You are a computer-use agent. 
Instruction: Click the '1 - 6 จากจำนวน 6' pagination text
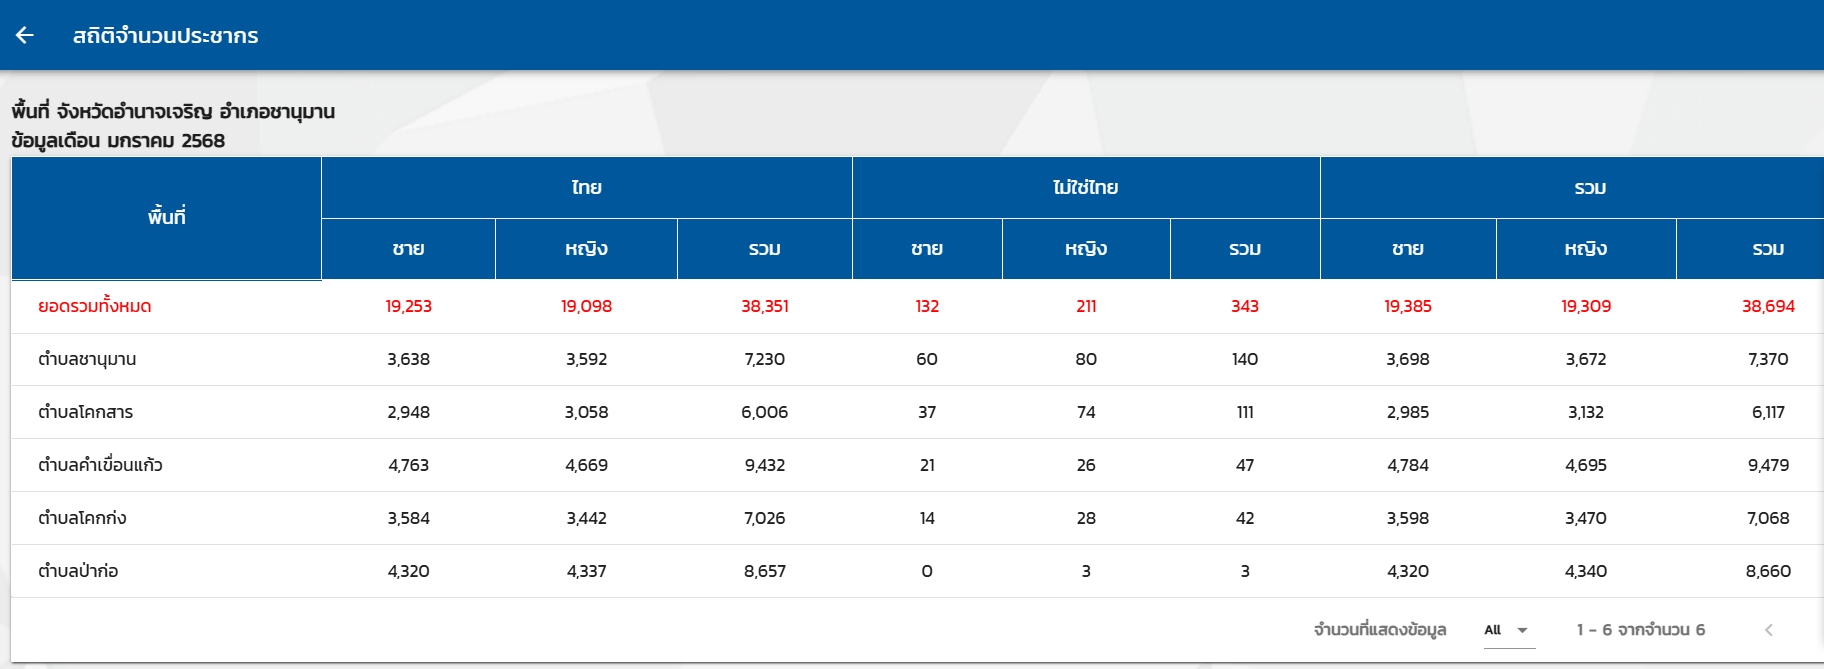[1640, 630]
